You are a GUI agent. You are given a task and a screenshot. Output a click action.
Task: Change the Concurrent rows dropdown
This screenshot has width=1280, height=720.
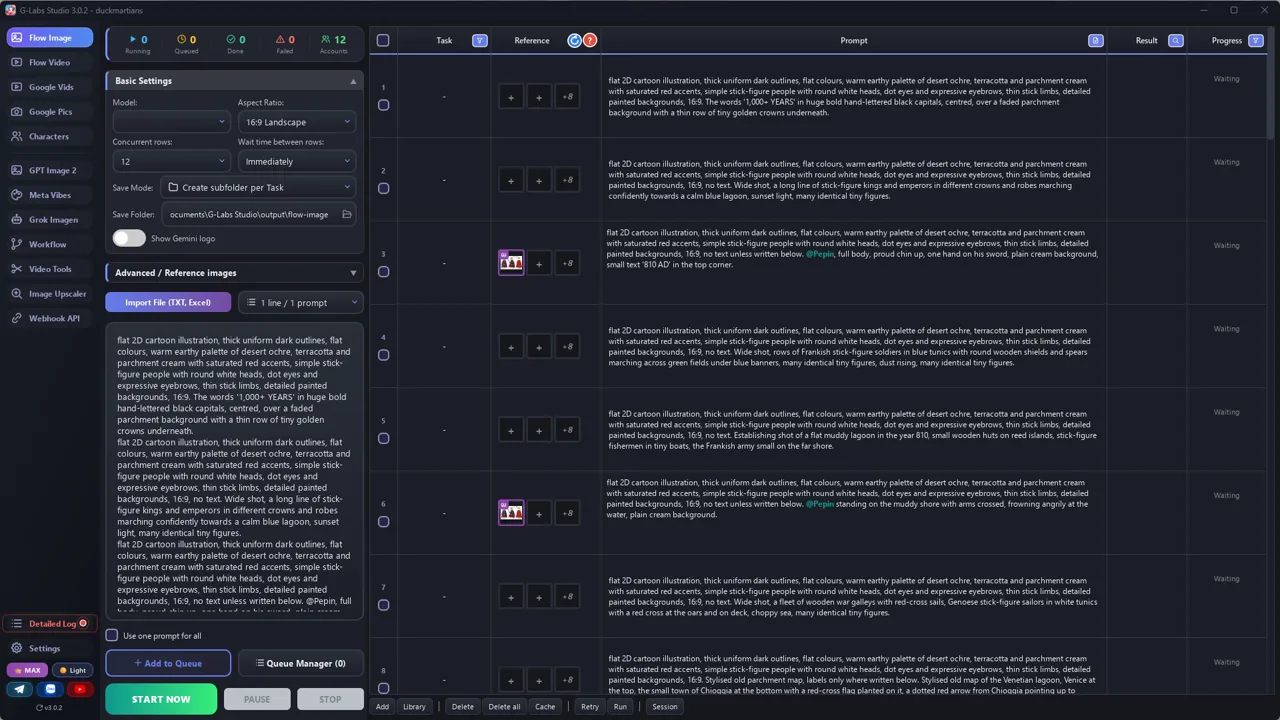[x=171, y=161]
